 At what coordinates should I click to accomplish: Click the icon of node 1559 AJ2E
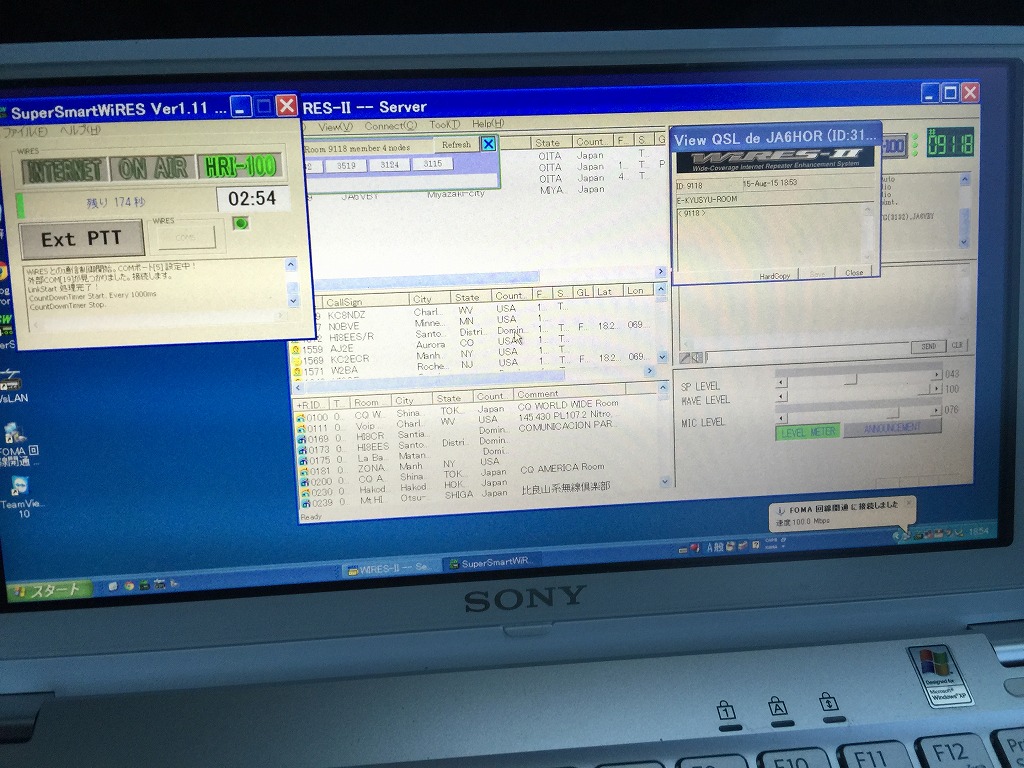pyautogui.click(x=296, y=349)
